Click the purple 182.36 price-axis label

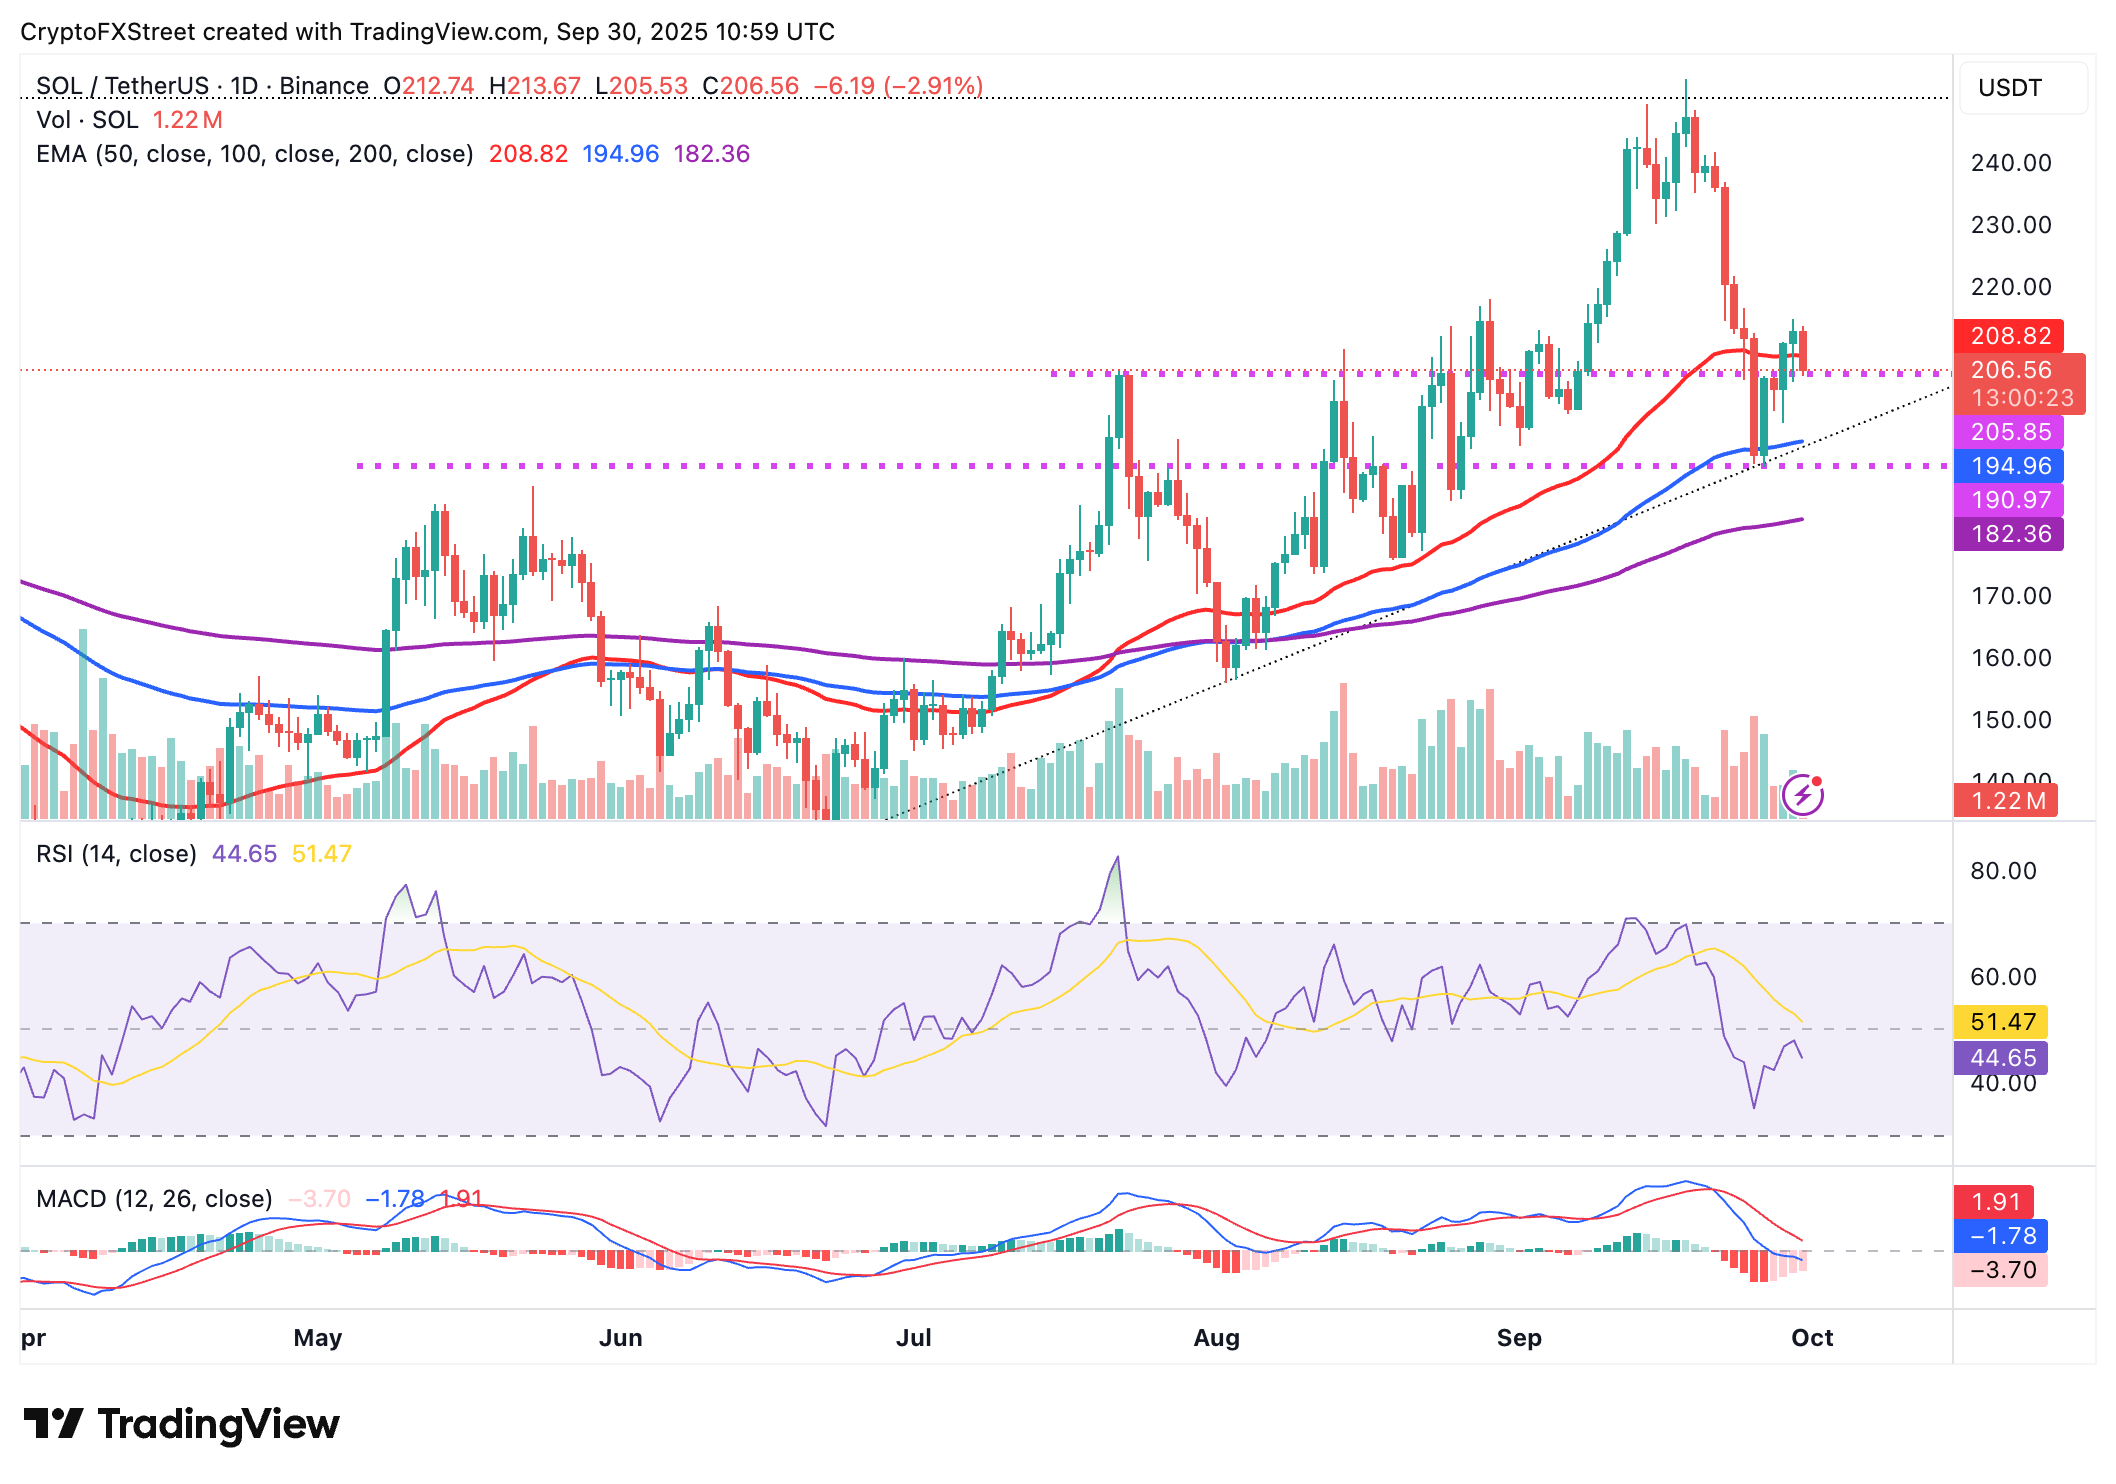2010,534
